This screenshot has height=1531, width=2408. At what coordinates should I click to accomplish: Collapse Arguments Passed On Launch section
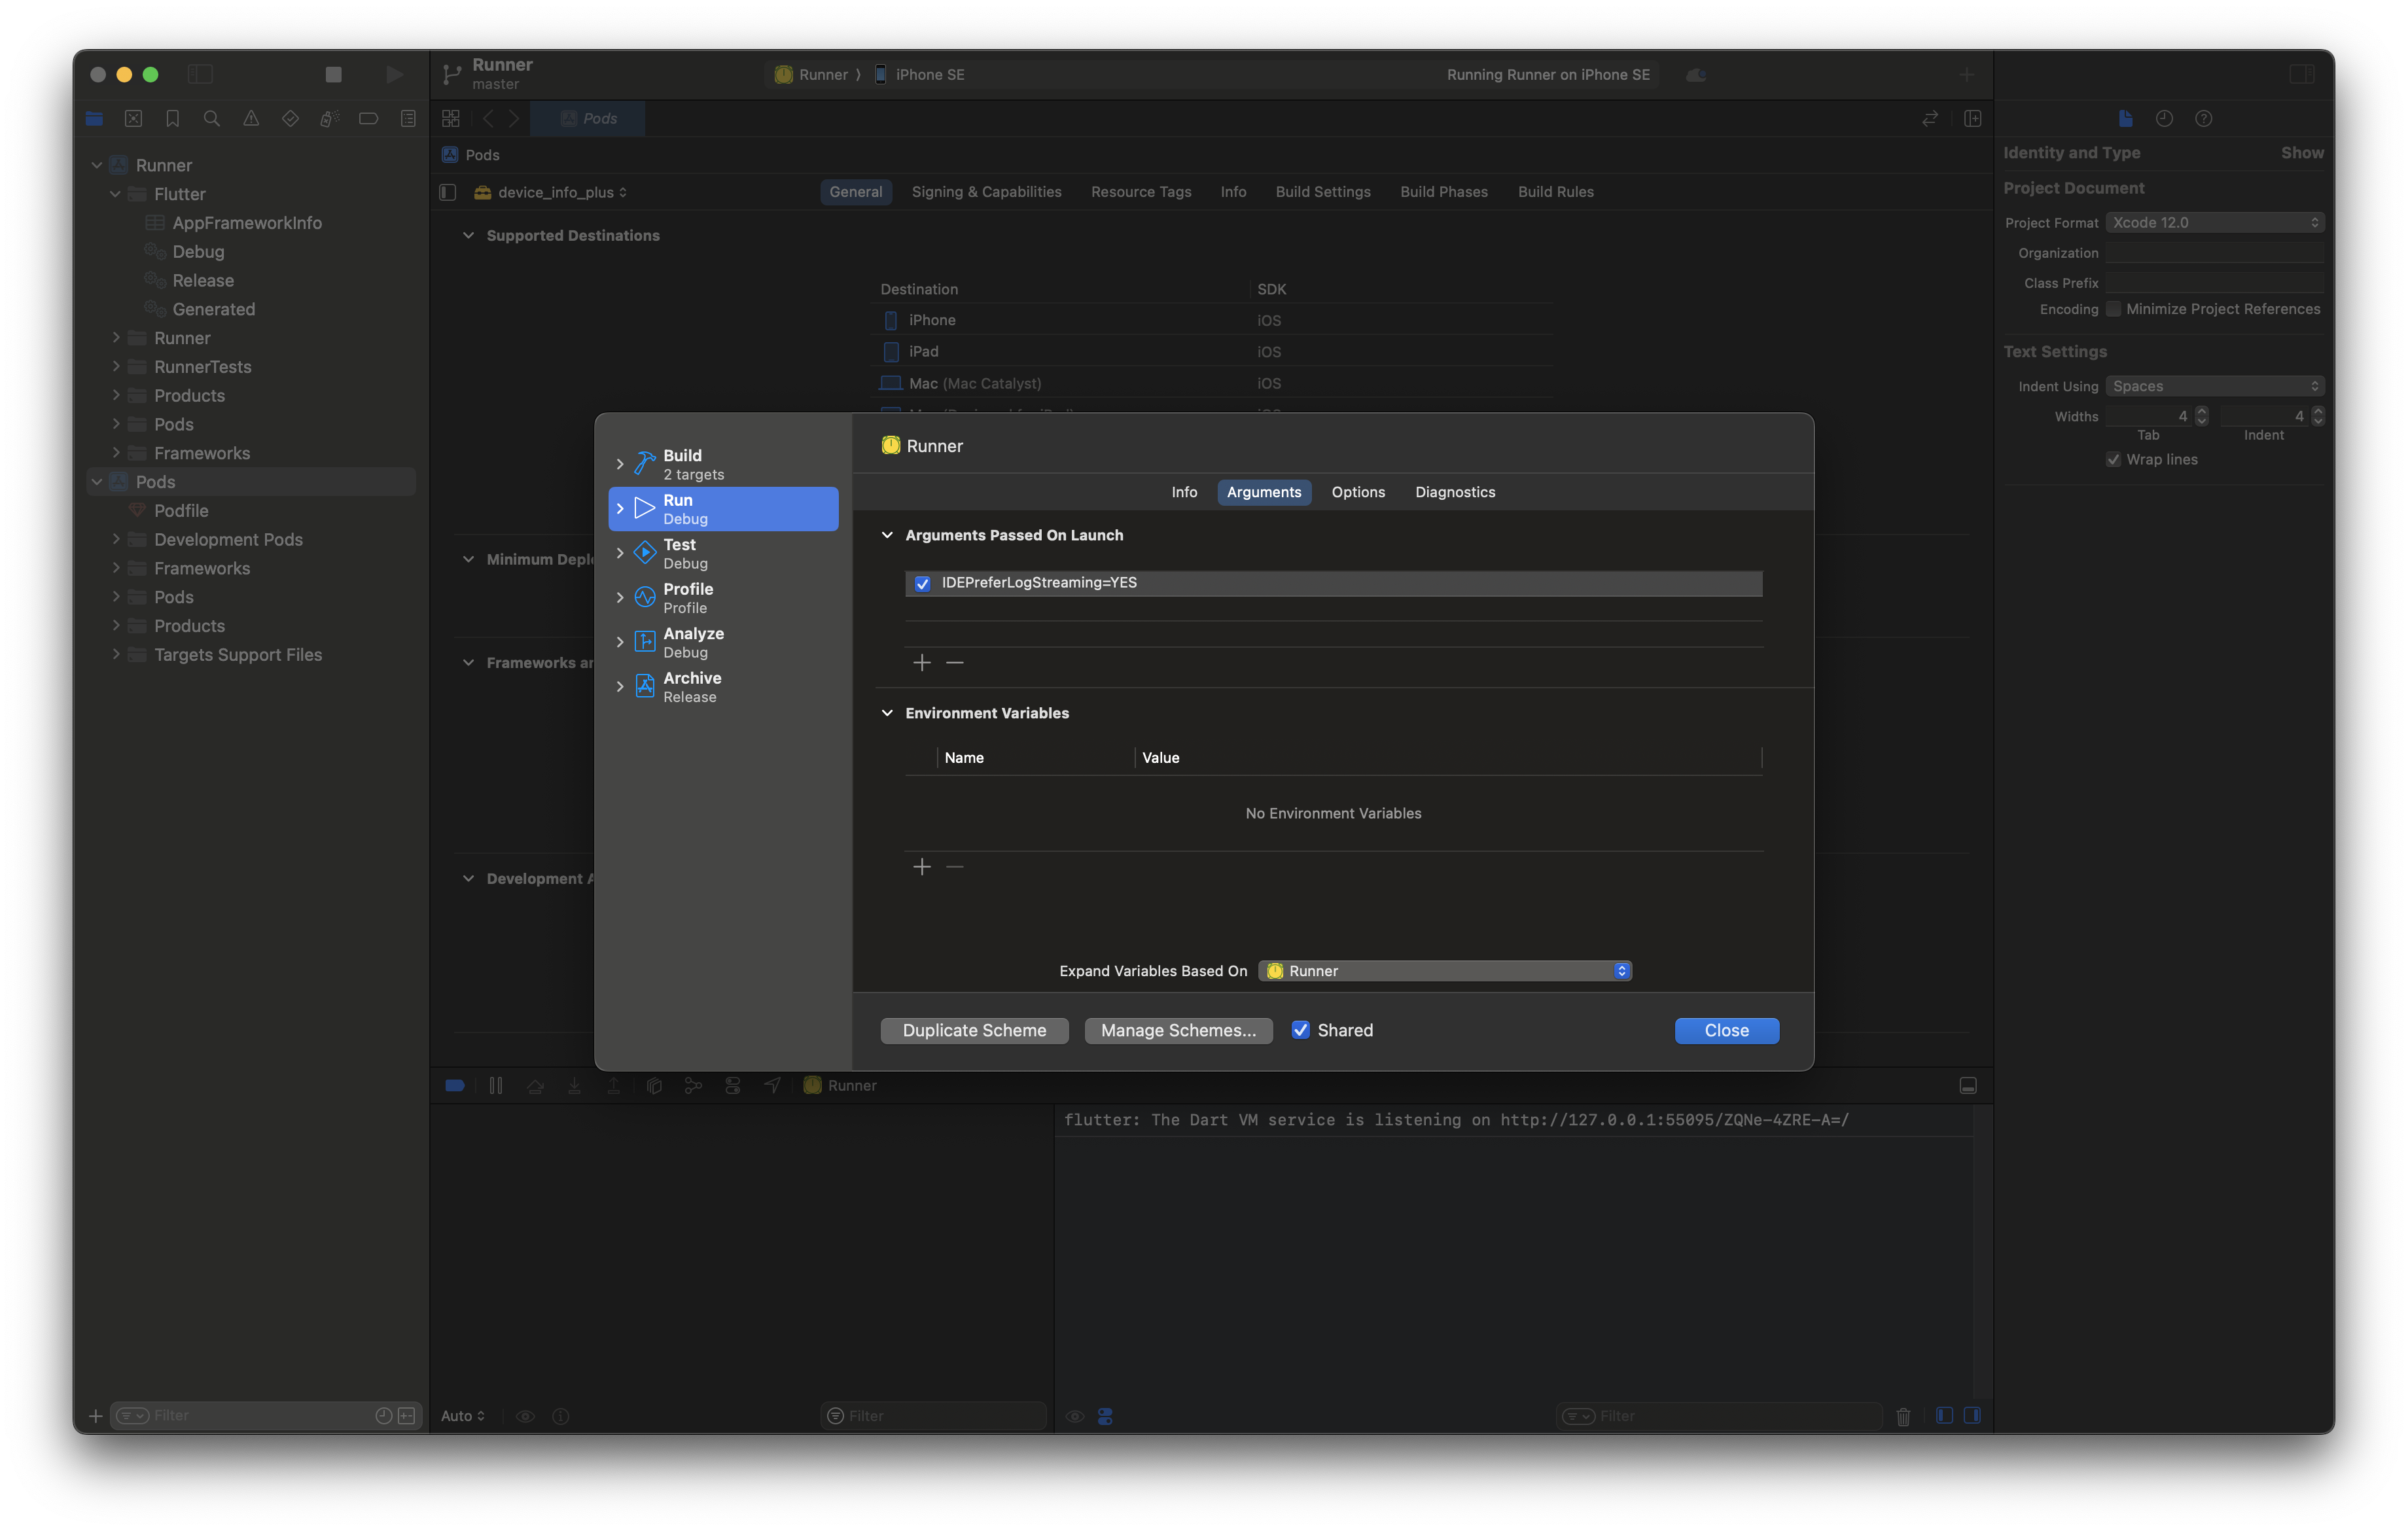click(887, 535)
